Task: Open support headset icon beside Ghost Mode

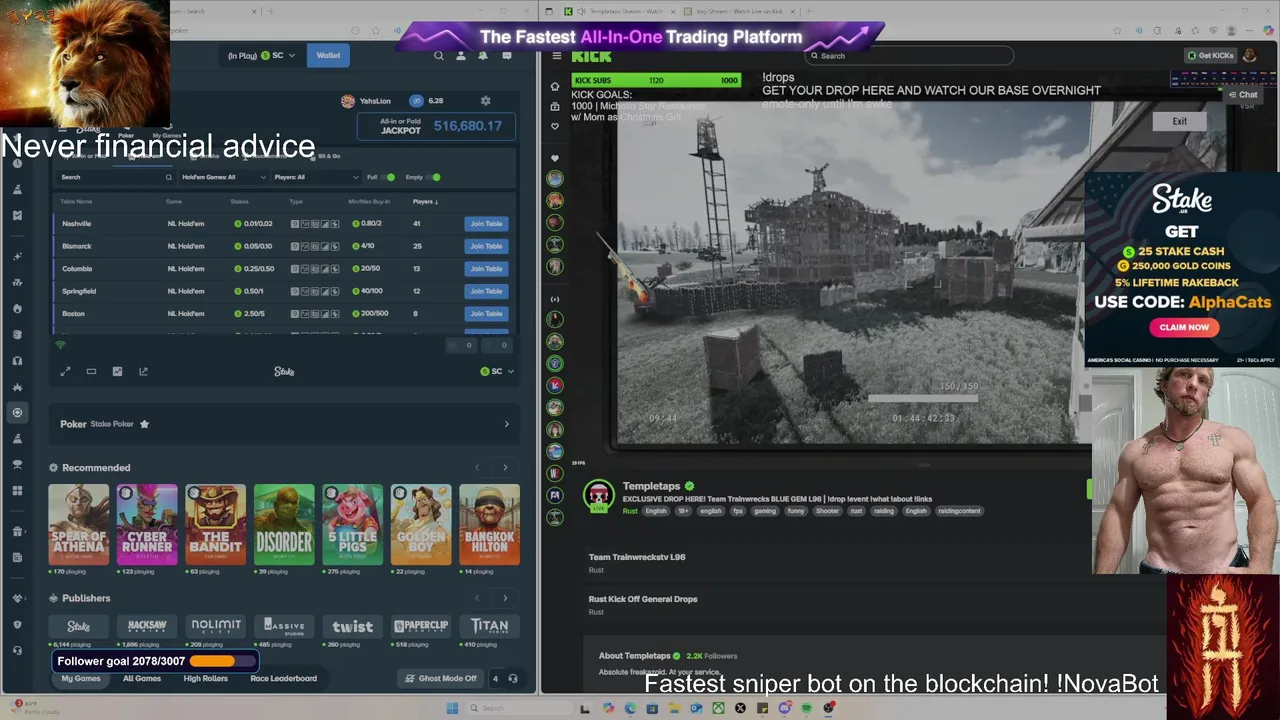Action: [513, 678]
